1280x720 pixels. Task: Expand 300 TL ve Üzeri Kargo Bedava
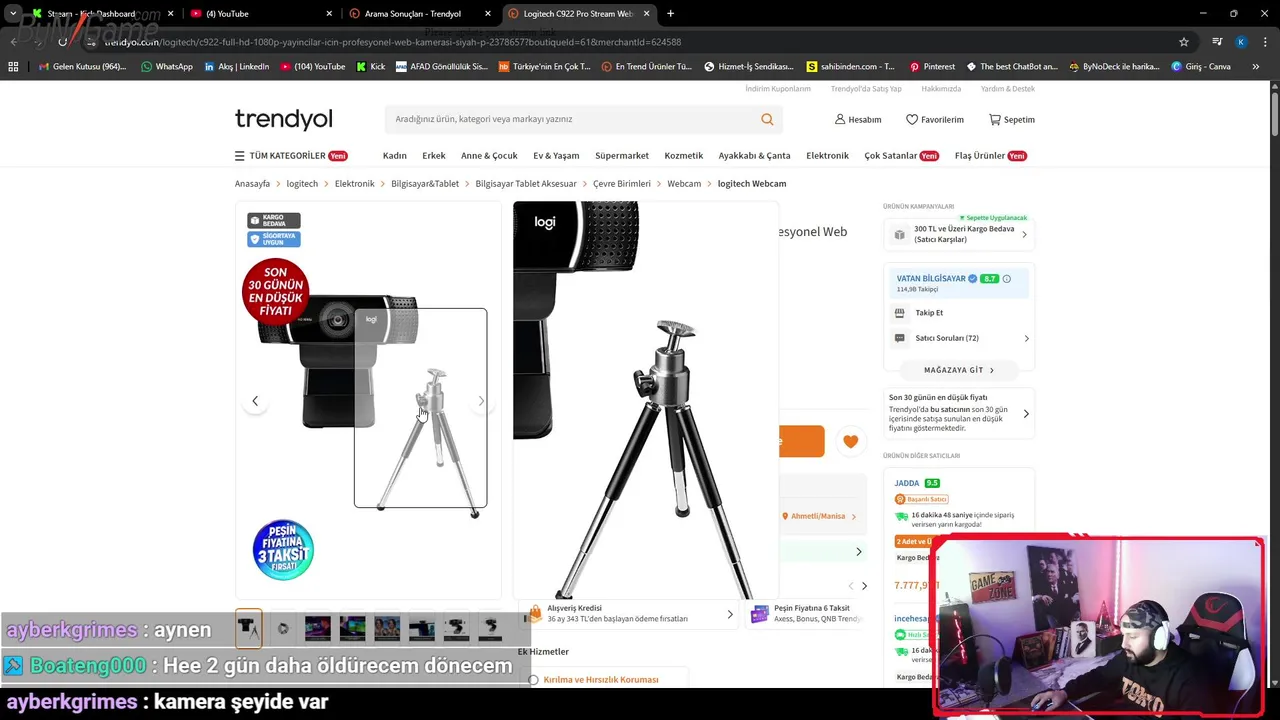tap(958, 234)
